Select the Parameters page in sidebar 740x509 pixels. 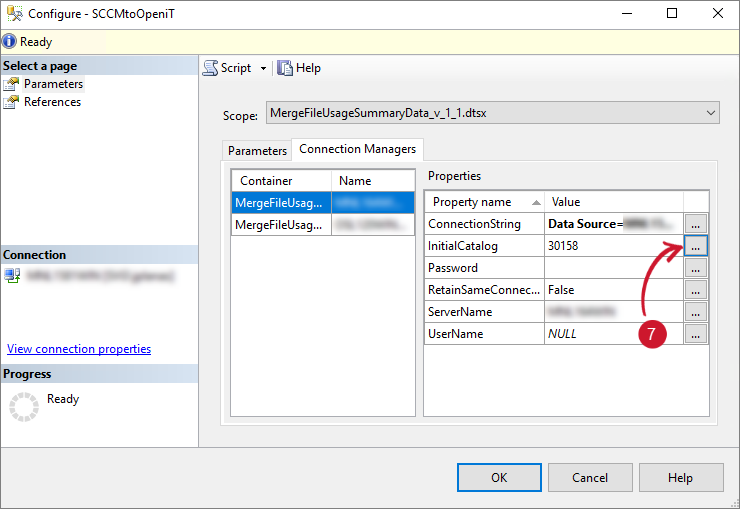click(x=53, y=84)
